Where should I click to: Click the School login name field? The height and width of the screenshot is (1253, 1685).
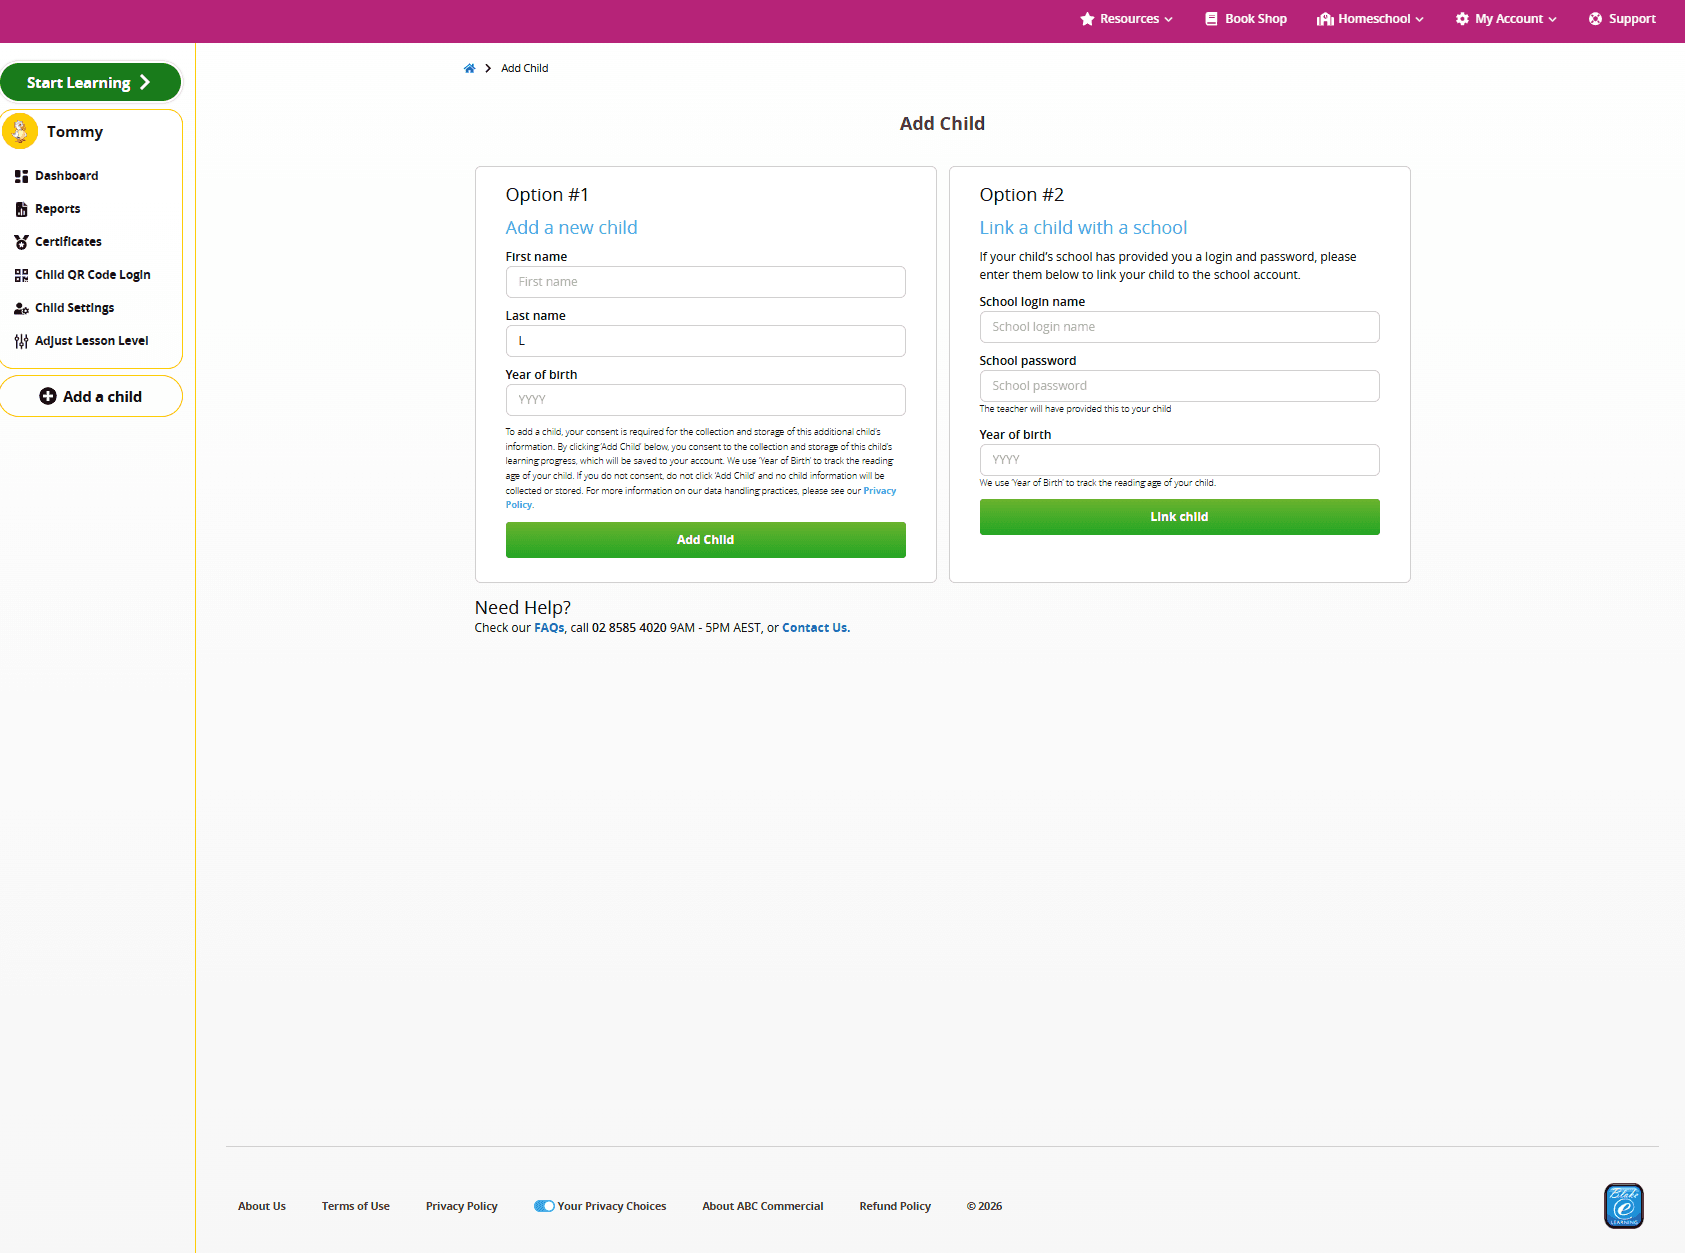1180,327
